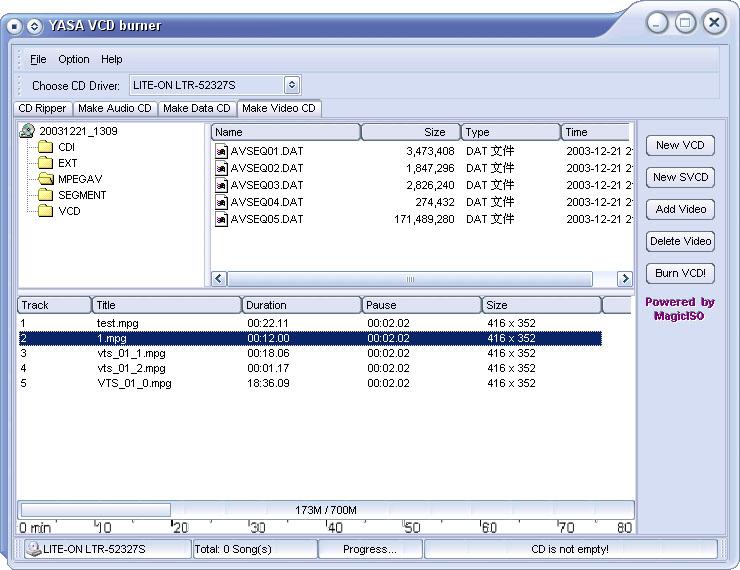Click the Delete Video button
Image resolution: width=740 pixels, height=570 pixels.
click(680, 241)
